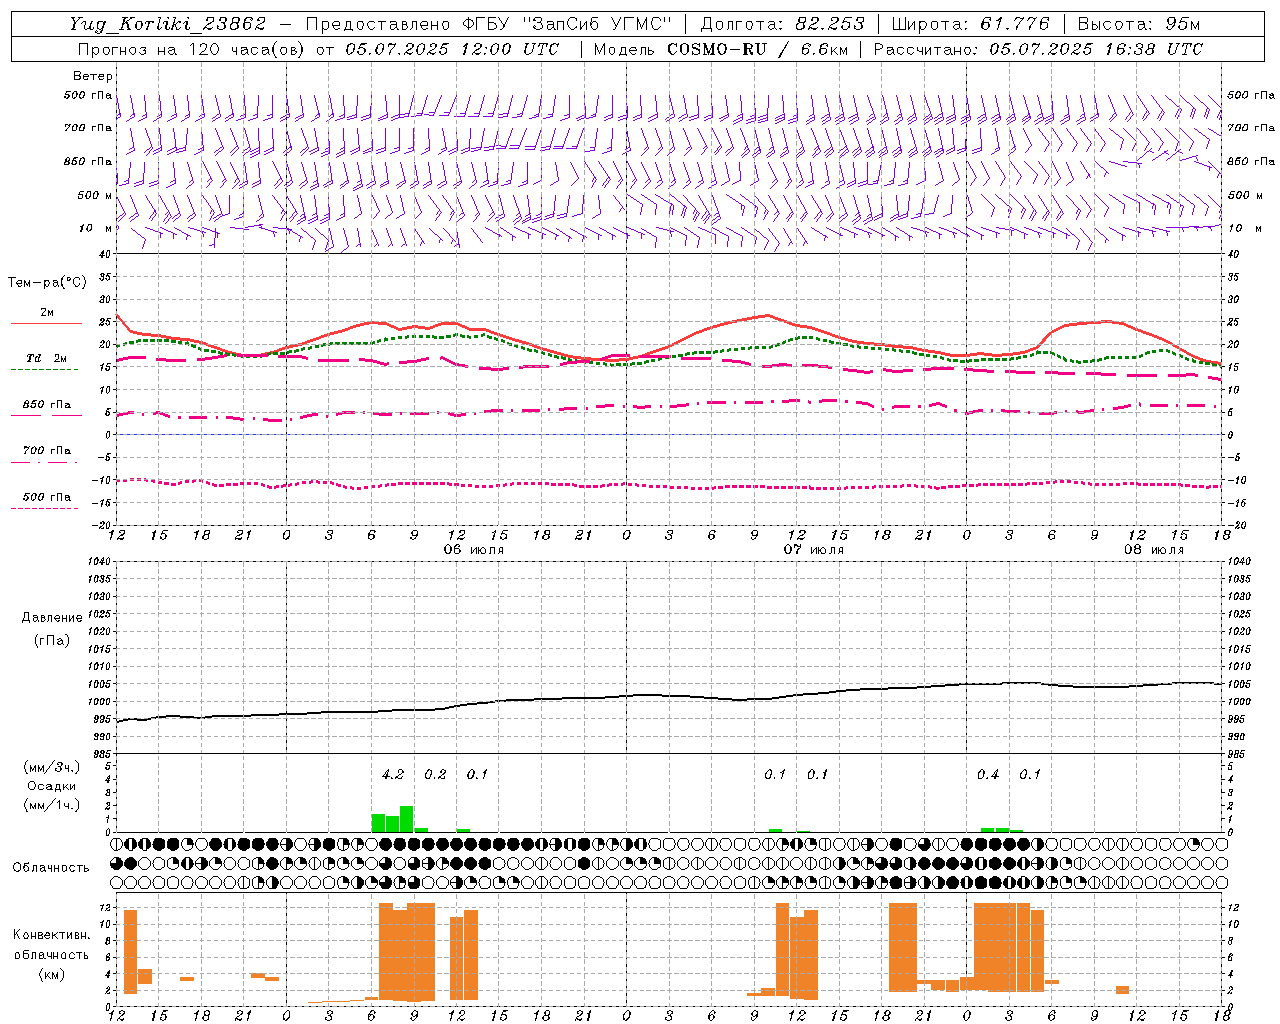1280x1024 pixels.
Task: Click the 850 гПа temperature legend entry
Action: [47, 404]
